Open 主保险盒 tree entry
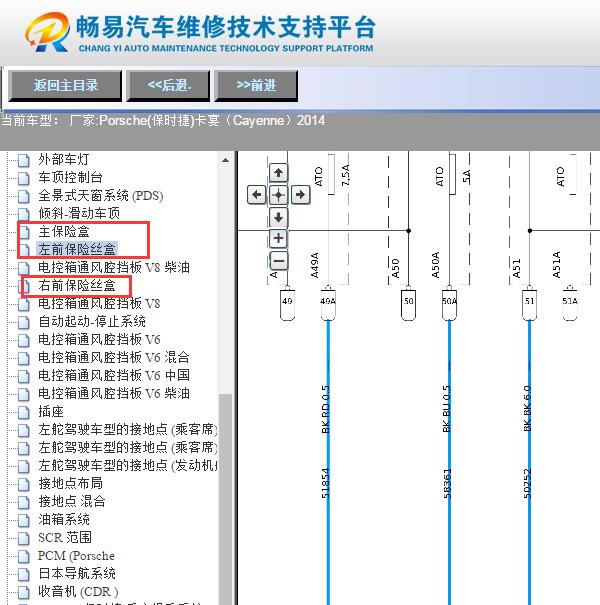The height and width of the screenshot is (605, 600). [64, 231]
